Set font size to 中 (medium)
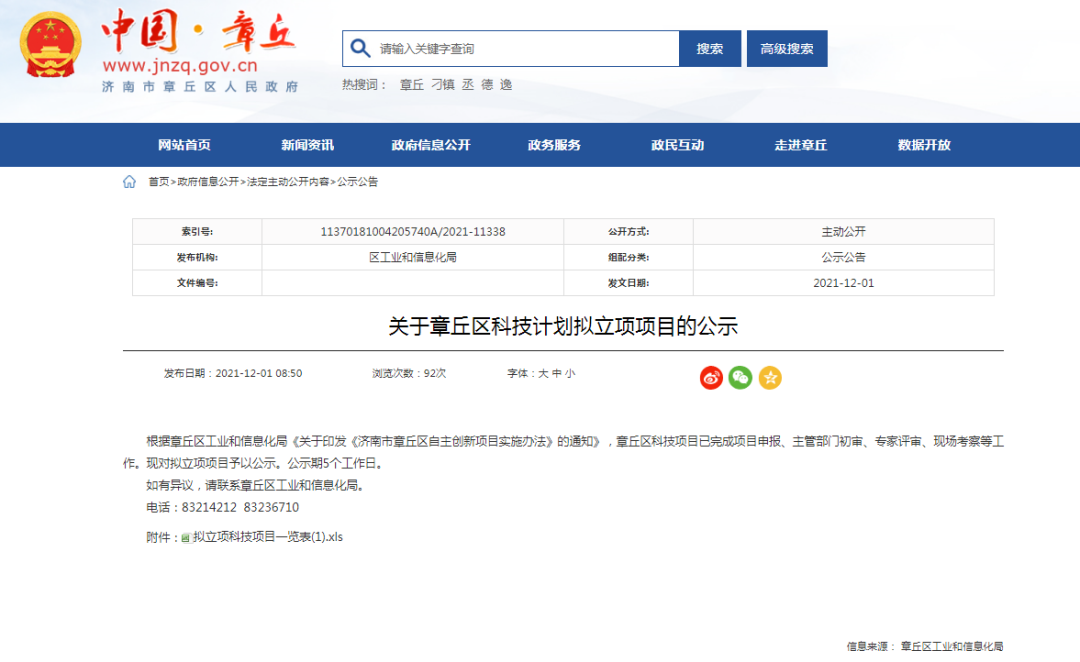The width and height of the screenshot is (1080, 662). (x=556, y=374)
